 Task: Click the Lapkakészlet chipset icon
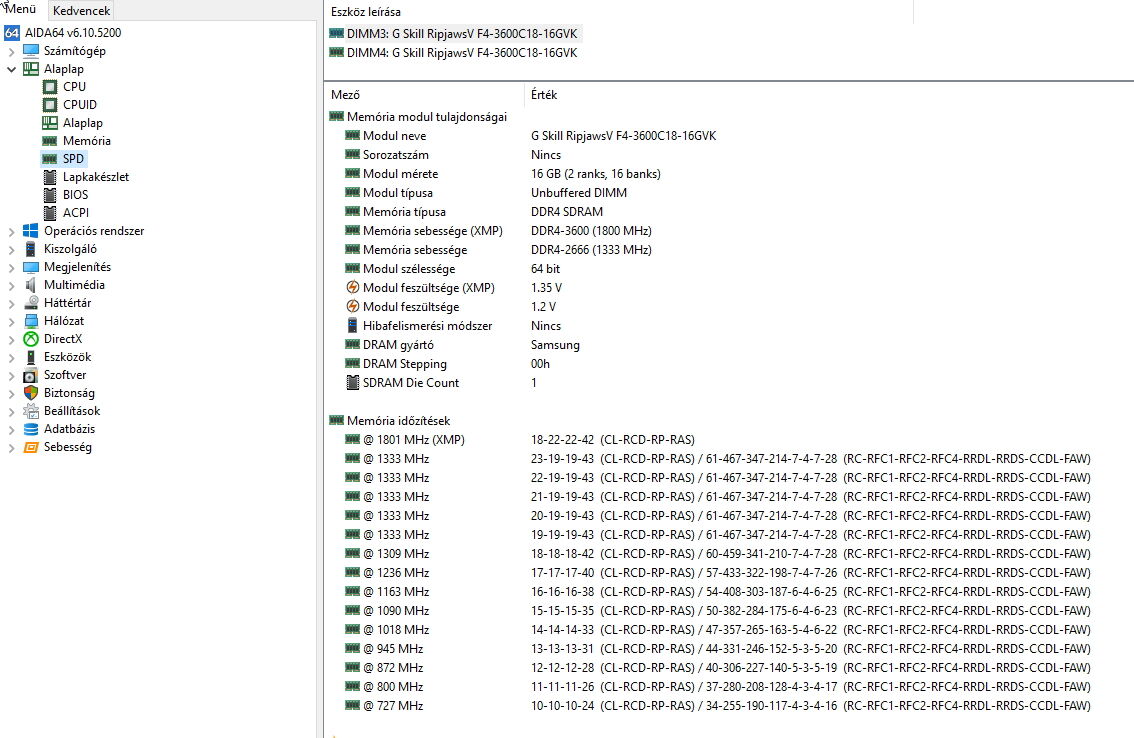coord(50,177)
